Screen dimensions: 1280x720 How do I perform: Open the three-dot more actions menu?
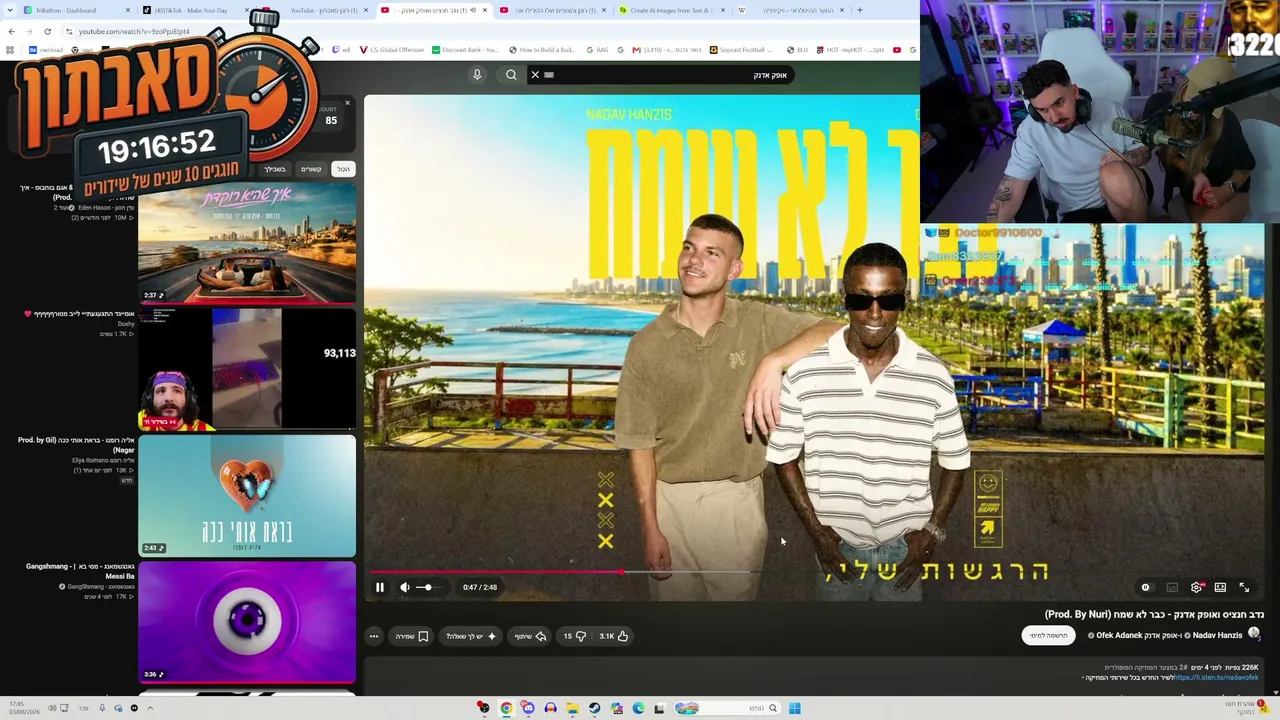[x=374, y=636]
